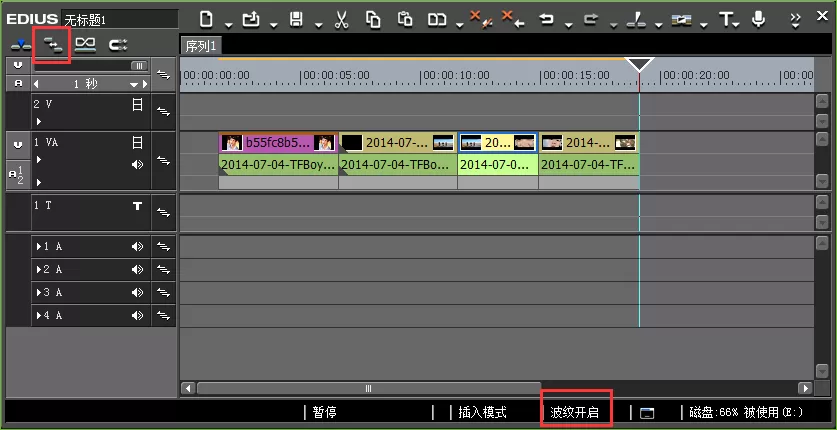
Task: Click the Paste clipboard icon
Action: (405, 20)
